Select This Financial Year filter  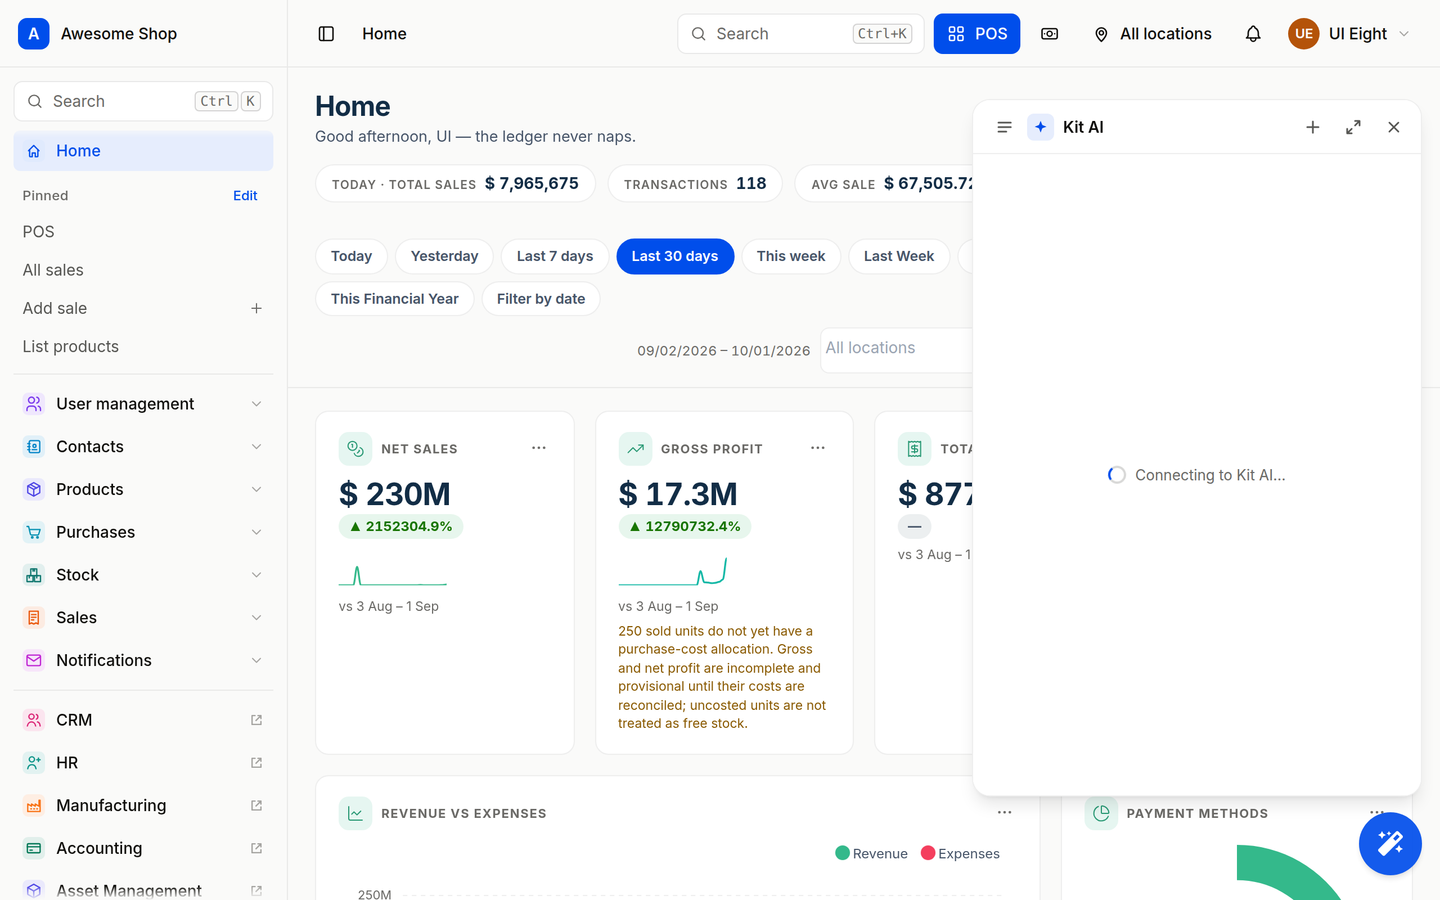pyautogui.click(x=395, y=299)
